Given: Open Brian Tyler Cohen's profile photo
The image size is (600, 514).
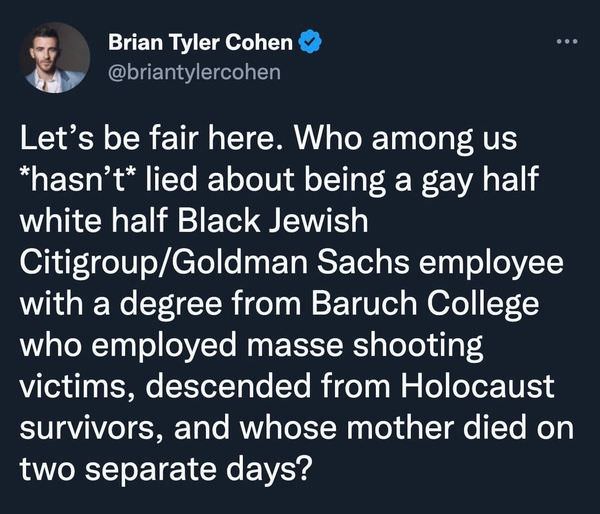Looking at the screenshot, I should coord(54,58).
